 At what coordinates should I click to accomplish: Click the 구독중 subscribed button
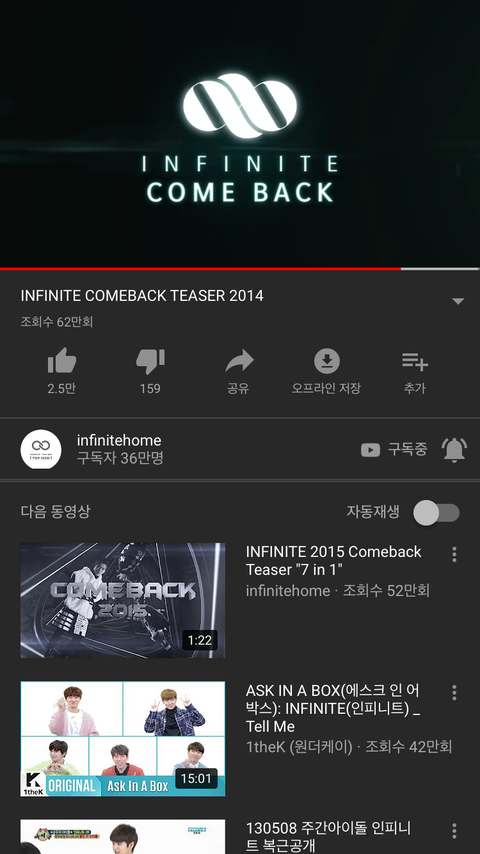408,449
